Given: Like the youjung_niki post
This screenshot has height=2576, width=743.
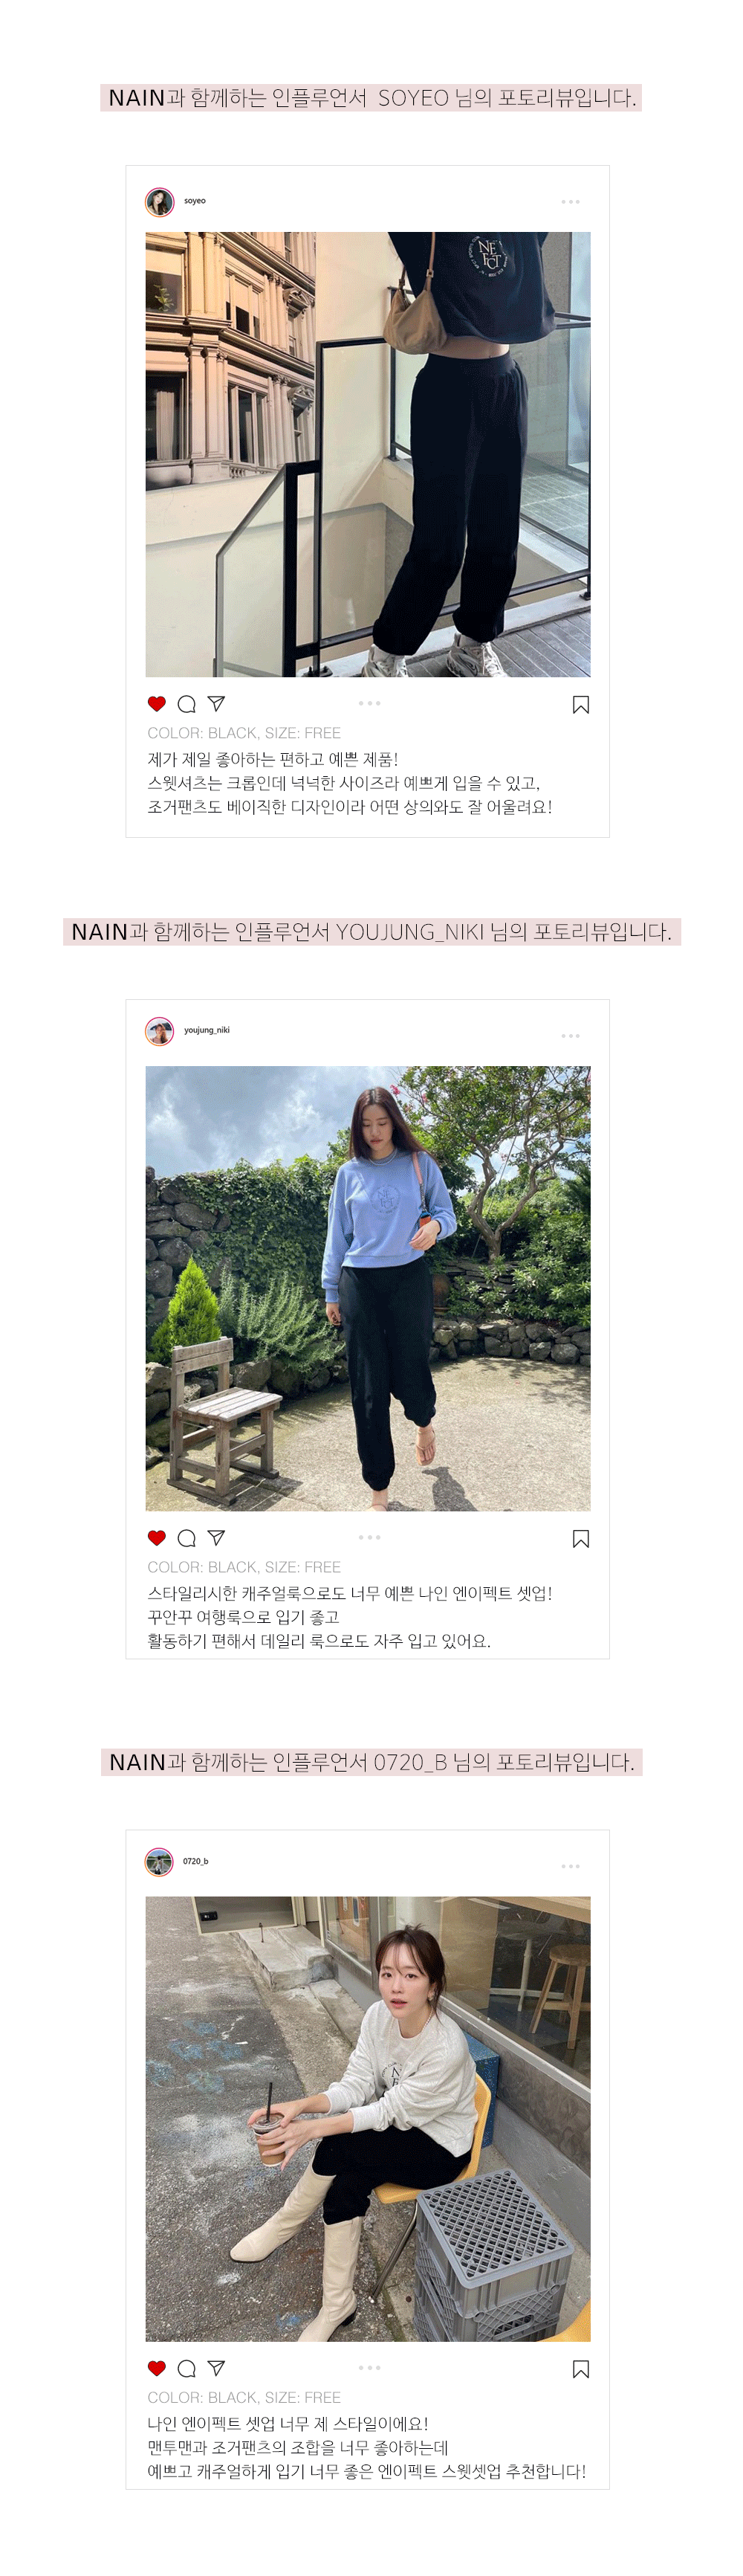Looking at the screenshot, I should click(156, 1538).
